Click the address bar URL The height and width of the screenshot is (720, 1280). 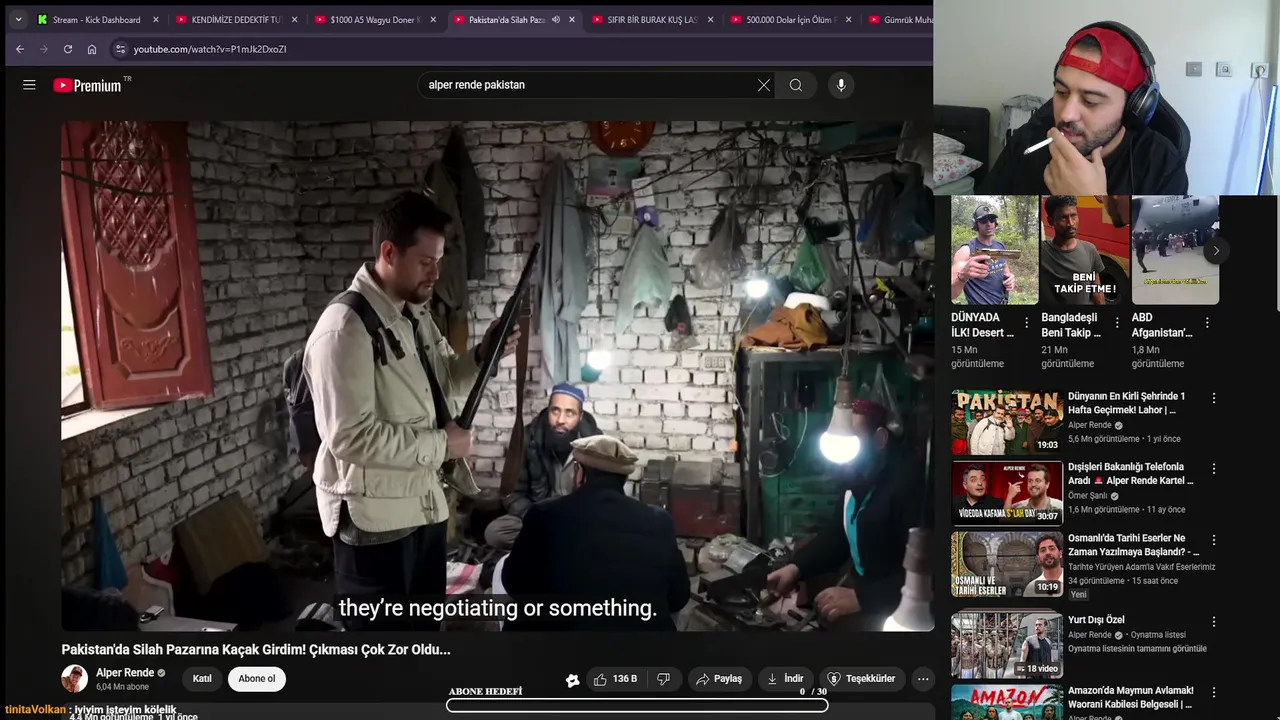coord(210,49)
